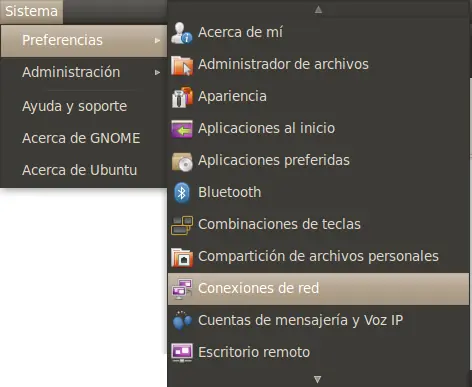
Task: Open the Preferencias submenu
Action: pos(84,40)
